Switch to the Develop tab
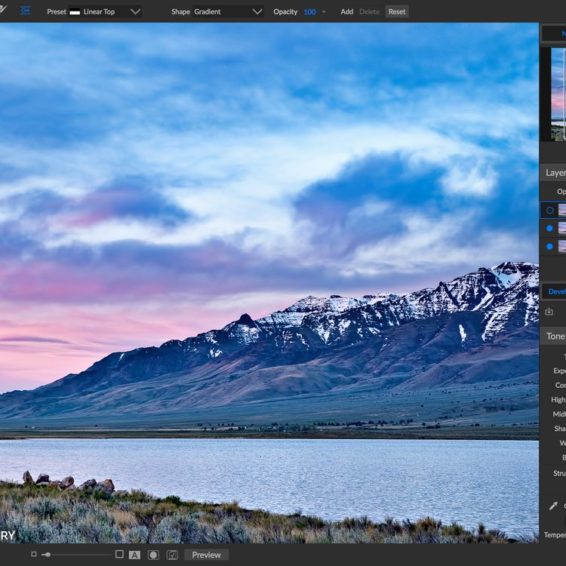The image size is (566, 566). [x=554, y=292]
